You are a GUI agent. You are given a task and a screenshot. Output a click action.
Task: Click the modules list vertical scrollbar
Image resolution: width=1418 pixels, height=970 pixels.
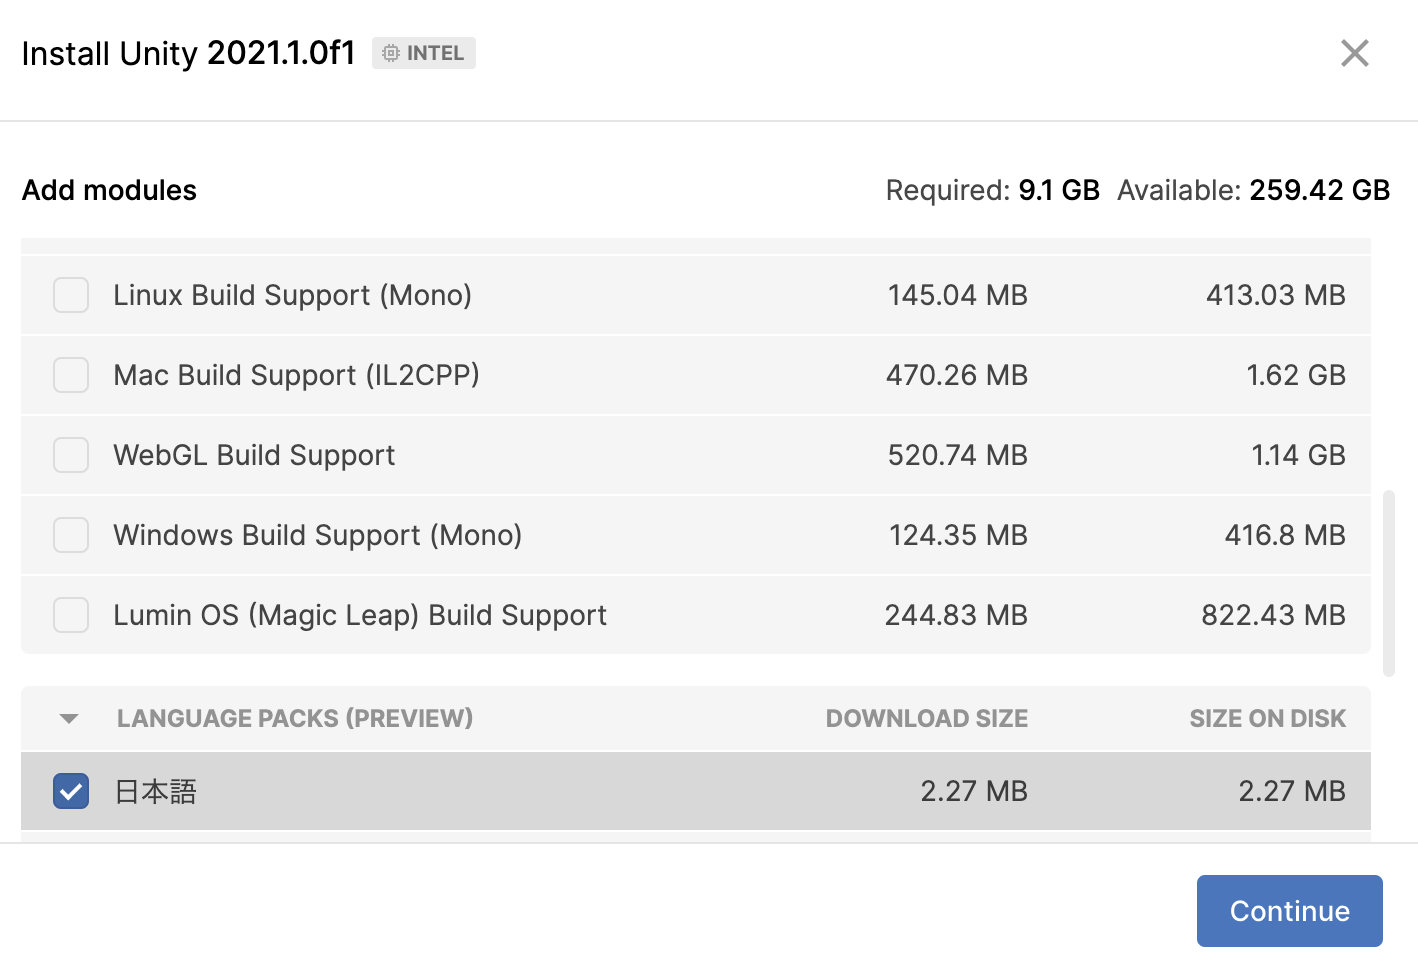pyautogui.click(x=1388, y=583)
